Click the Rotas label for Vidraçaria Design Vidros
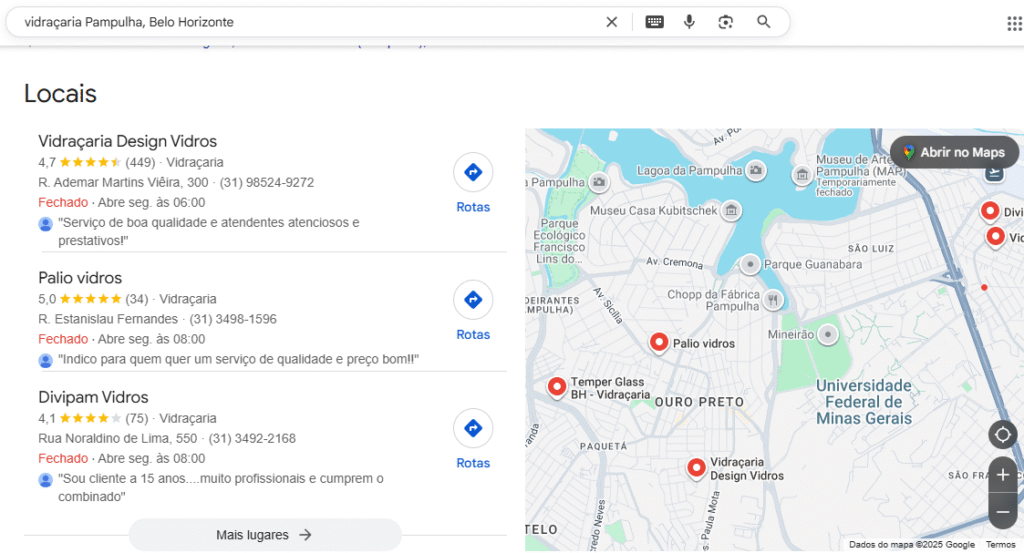The image size is (1024, 553). pos(473,207)
